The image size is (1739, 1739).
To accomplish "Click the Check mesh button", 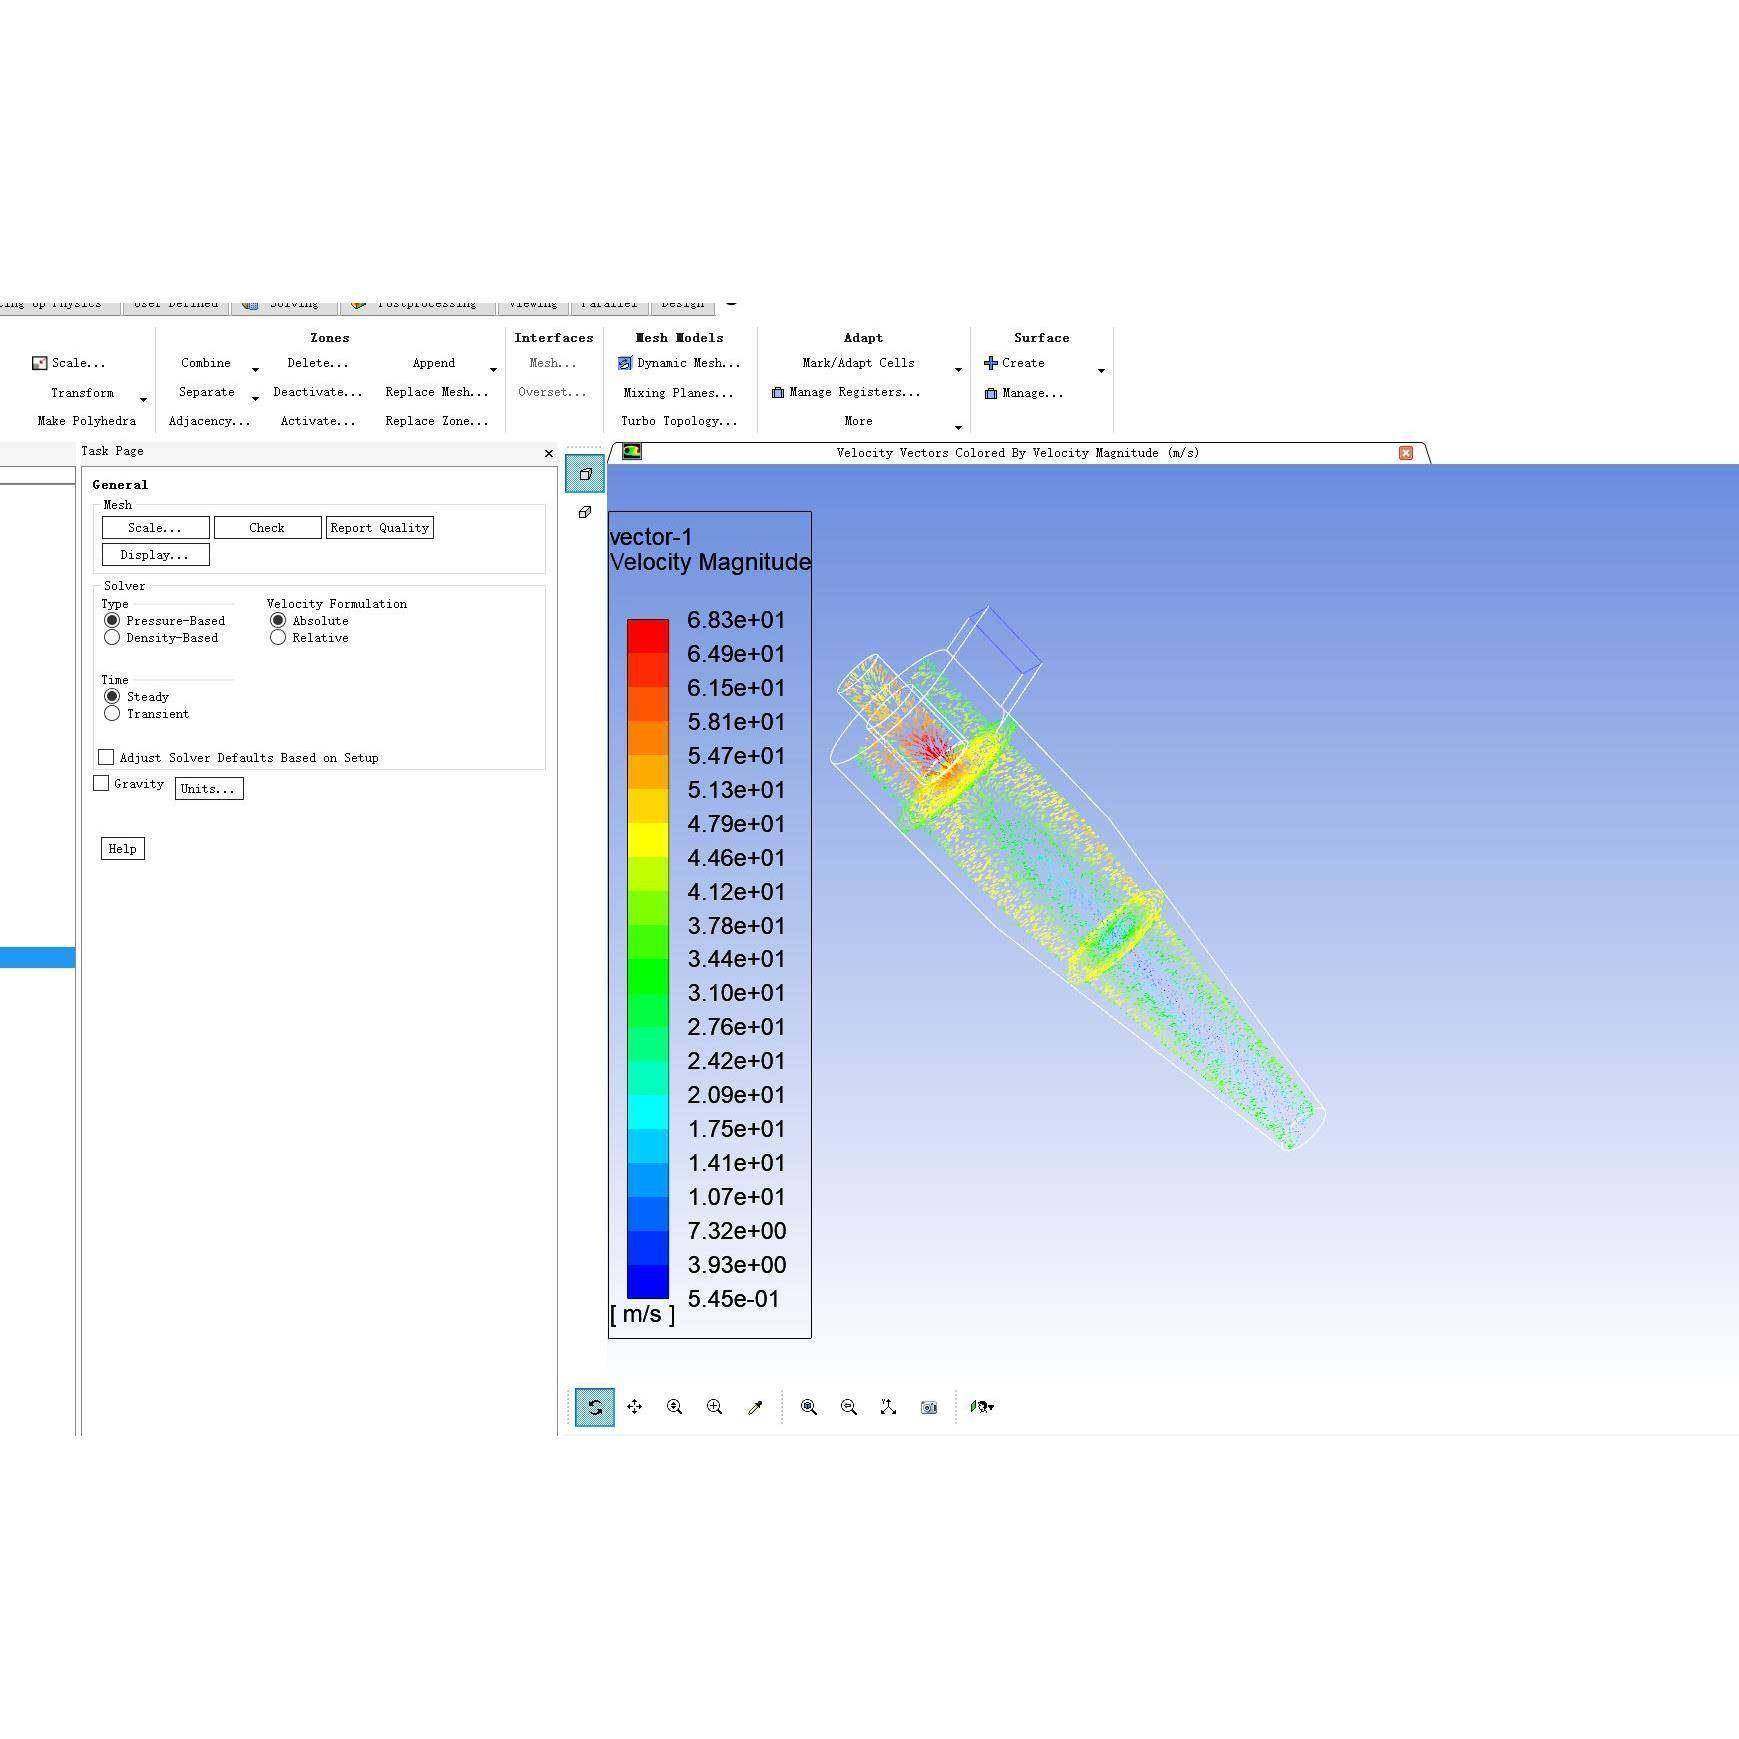I will pos(267,528).
